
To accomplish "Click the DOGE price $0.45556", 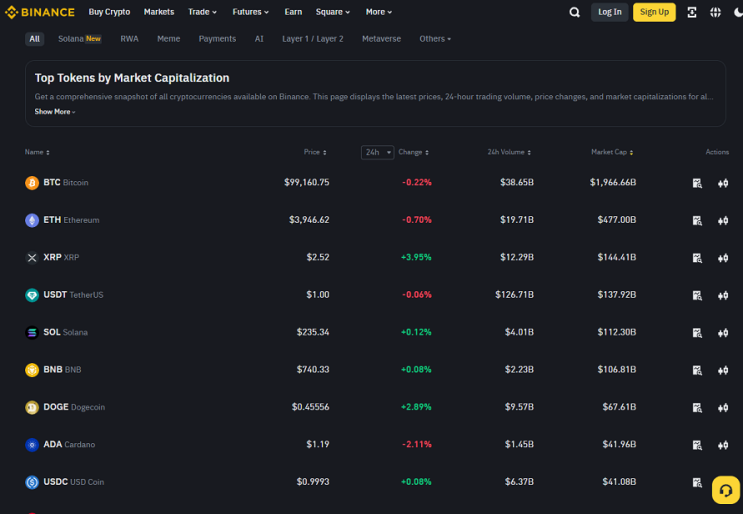I will (x=310, y=407).
